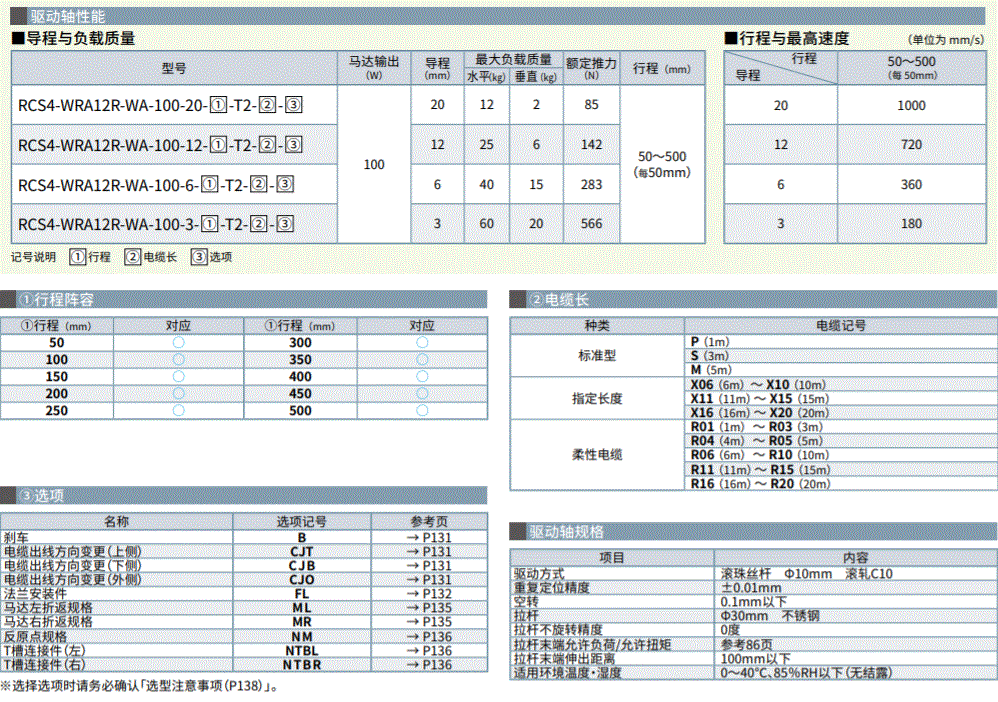The width and height of the screenshot is (998, 702).
Task: Click option code B for 刹车
Action: pyautogui.click(x=302, y=537)
